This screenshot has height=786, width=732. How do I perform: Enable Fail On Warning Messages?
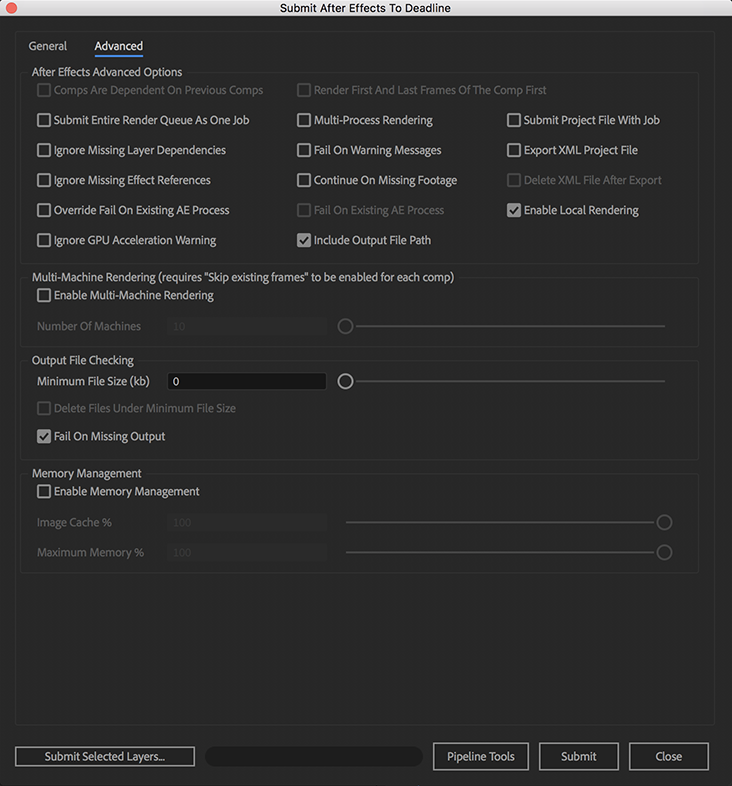(304, 150)
